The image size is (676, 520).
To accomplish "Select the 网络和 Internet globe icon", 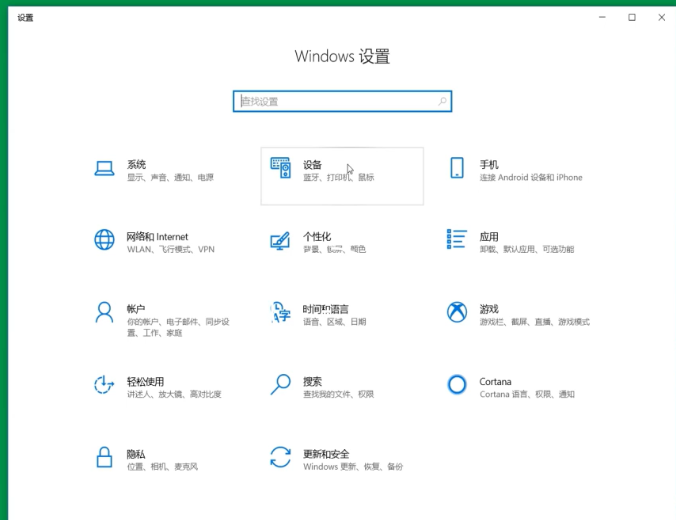I will coord(105,240).
